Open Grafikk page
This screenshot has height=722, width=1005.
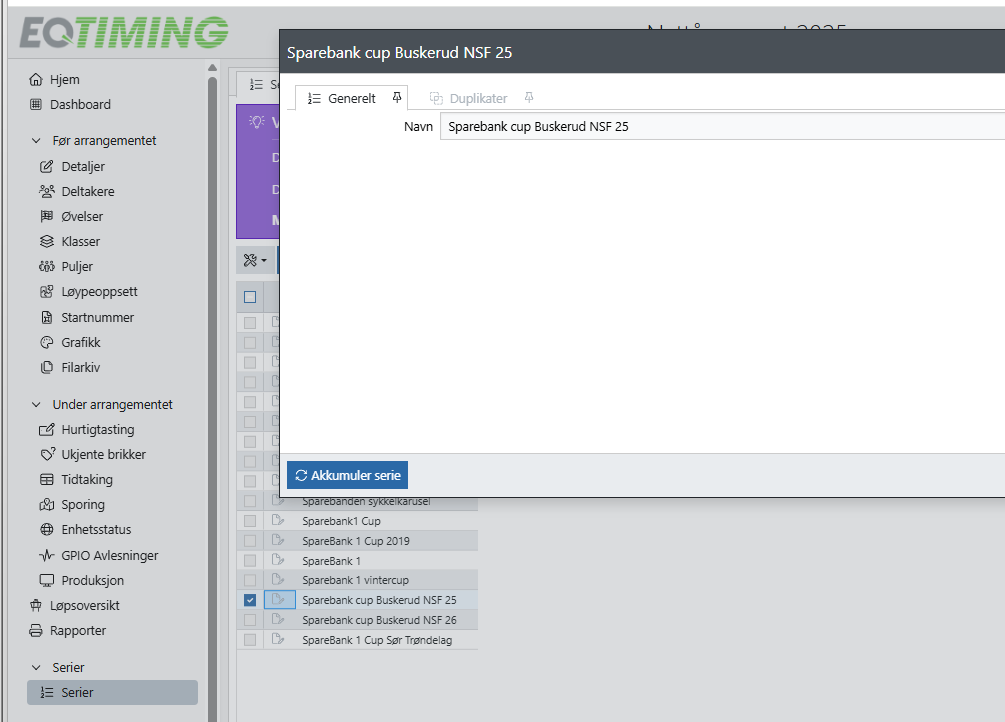click(70, 342)
